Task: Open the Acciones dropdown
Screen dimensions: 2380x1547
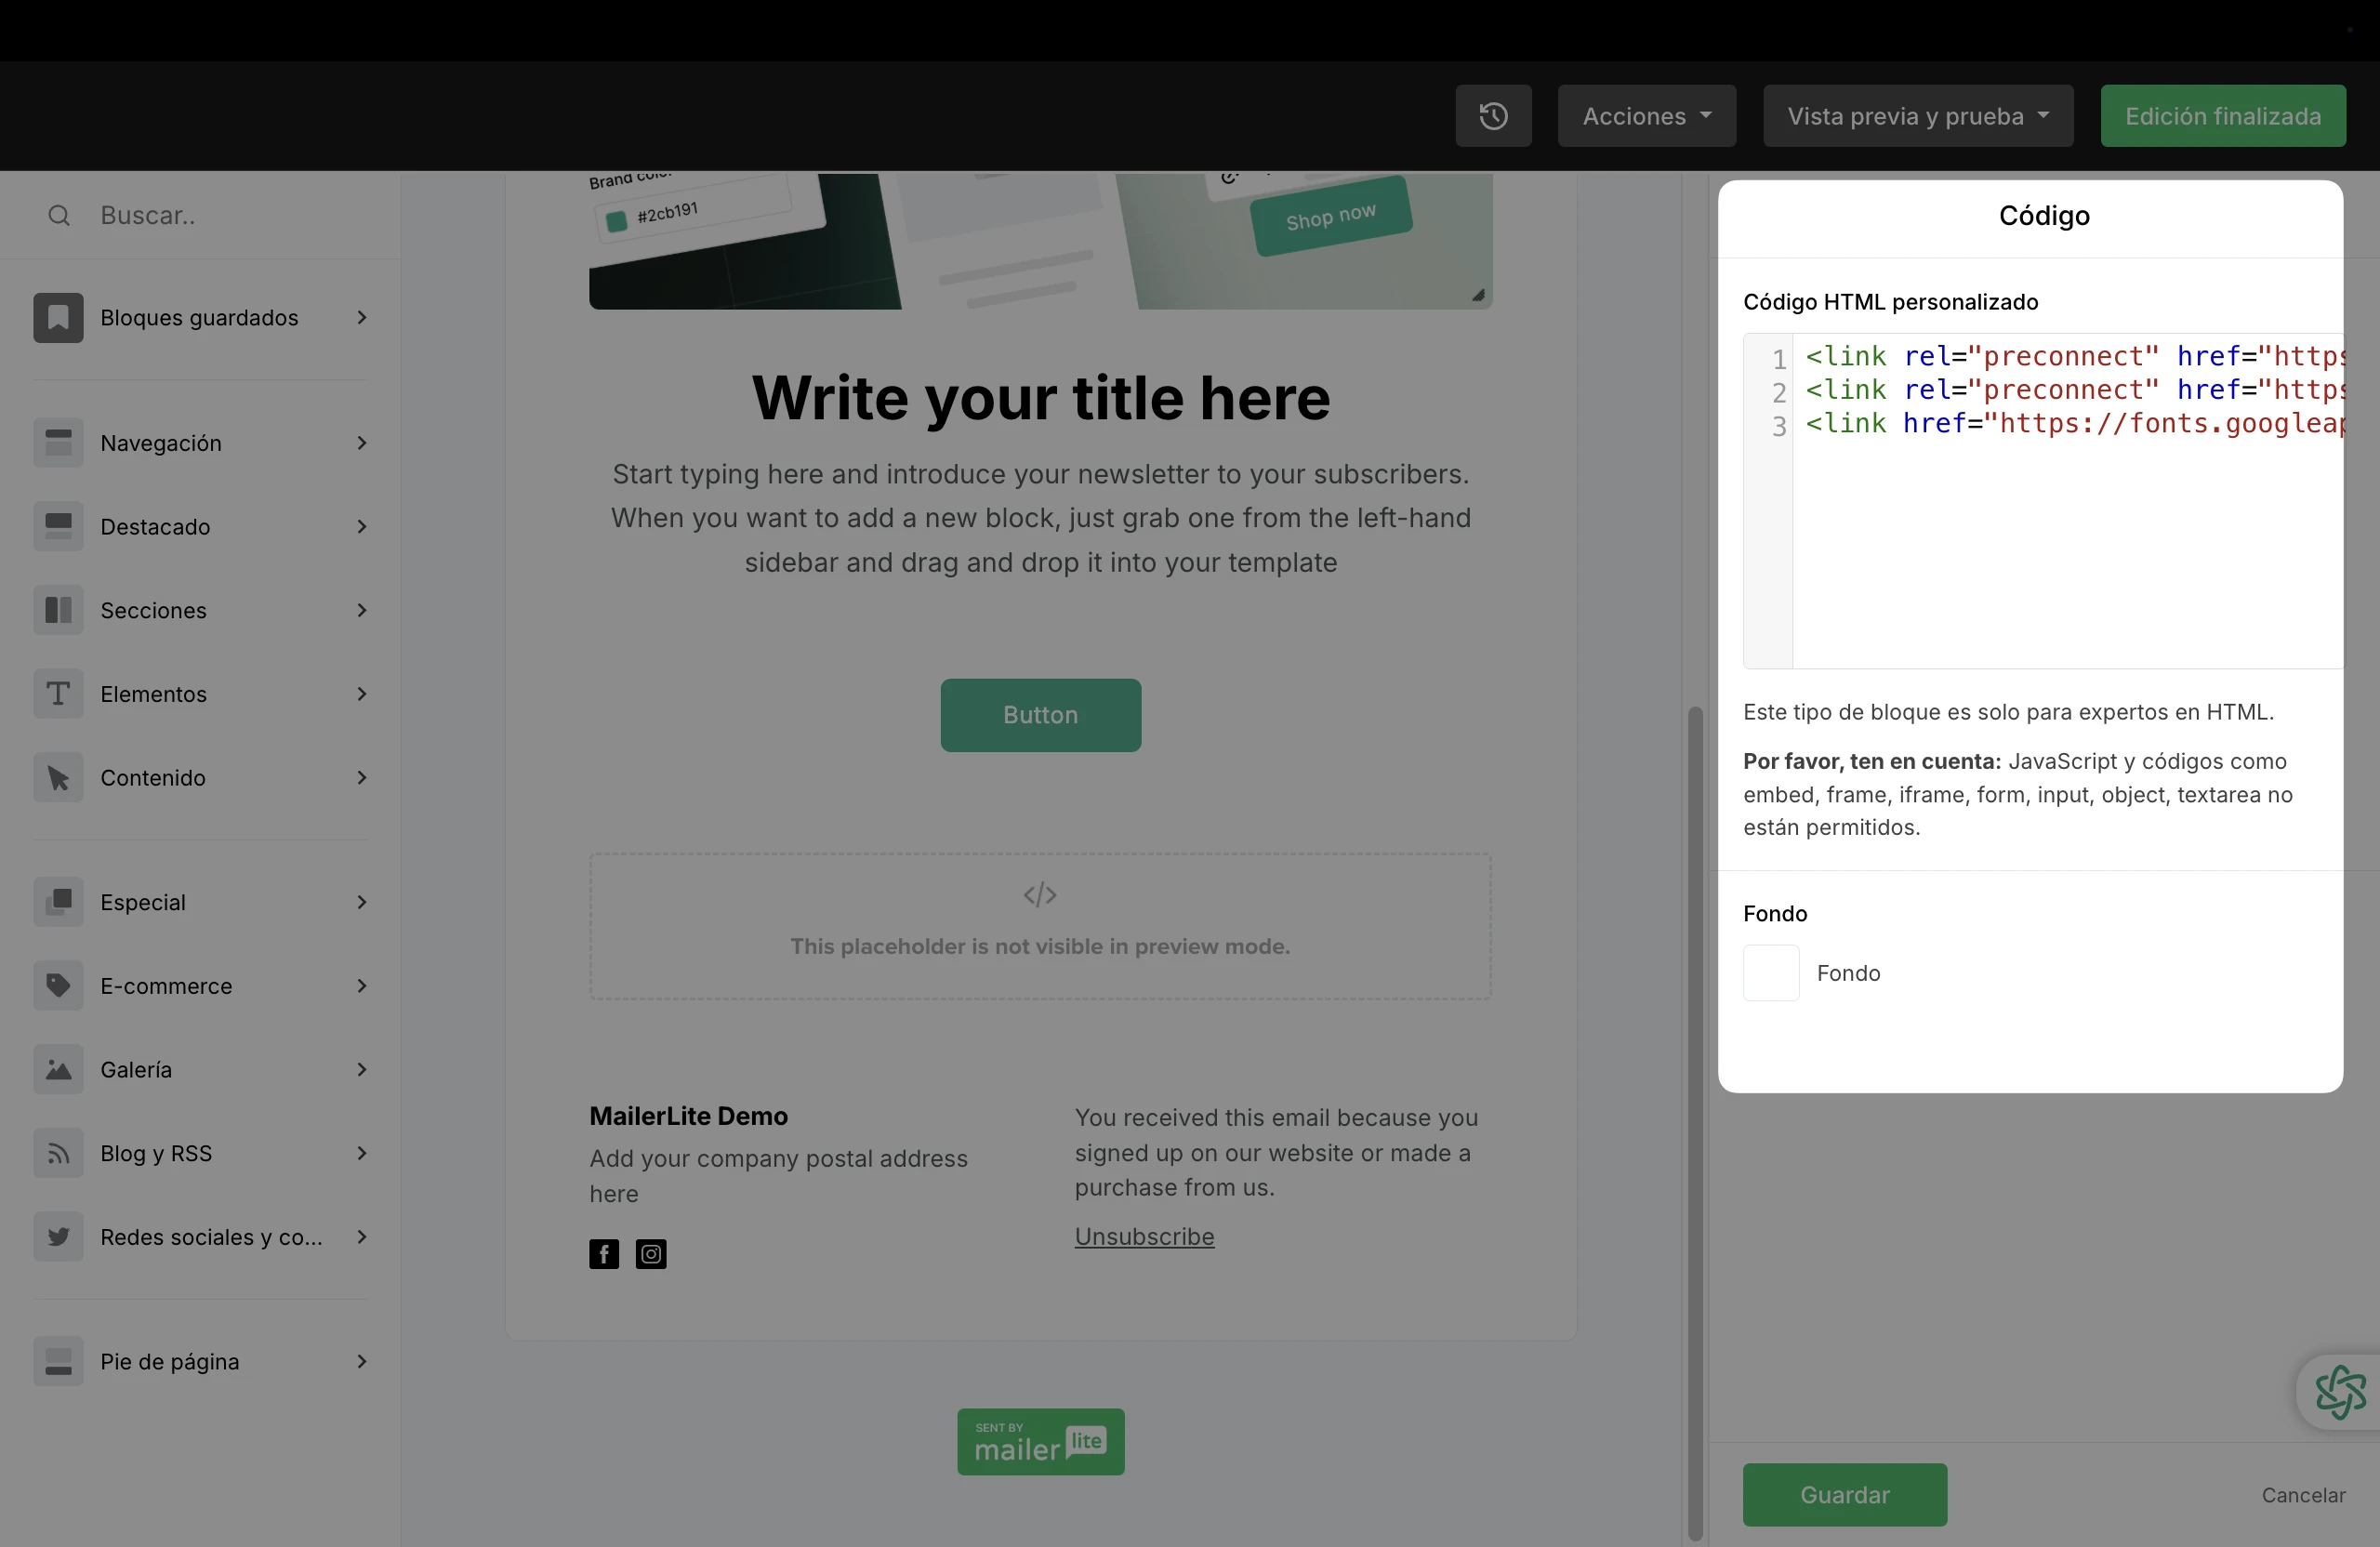Action: coord(1646,116)
